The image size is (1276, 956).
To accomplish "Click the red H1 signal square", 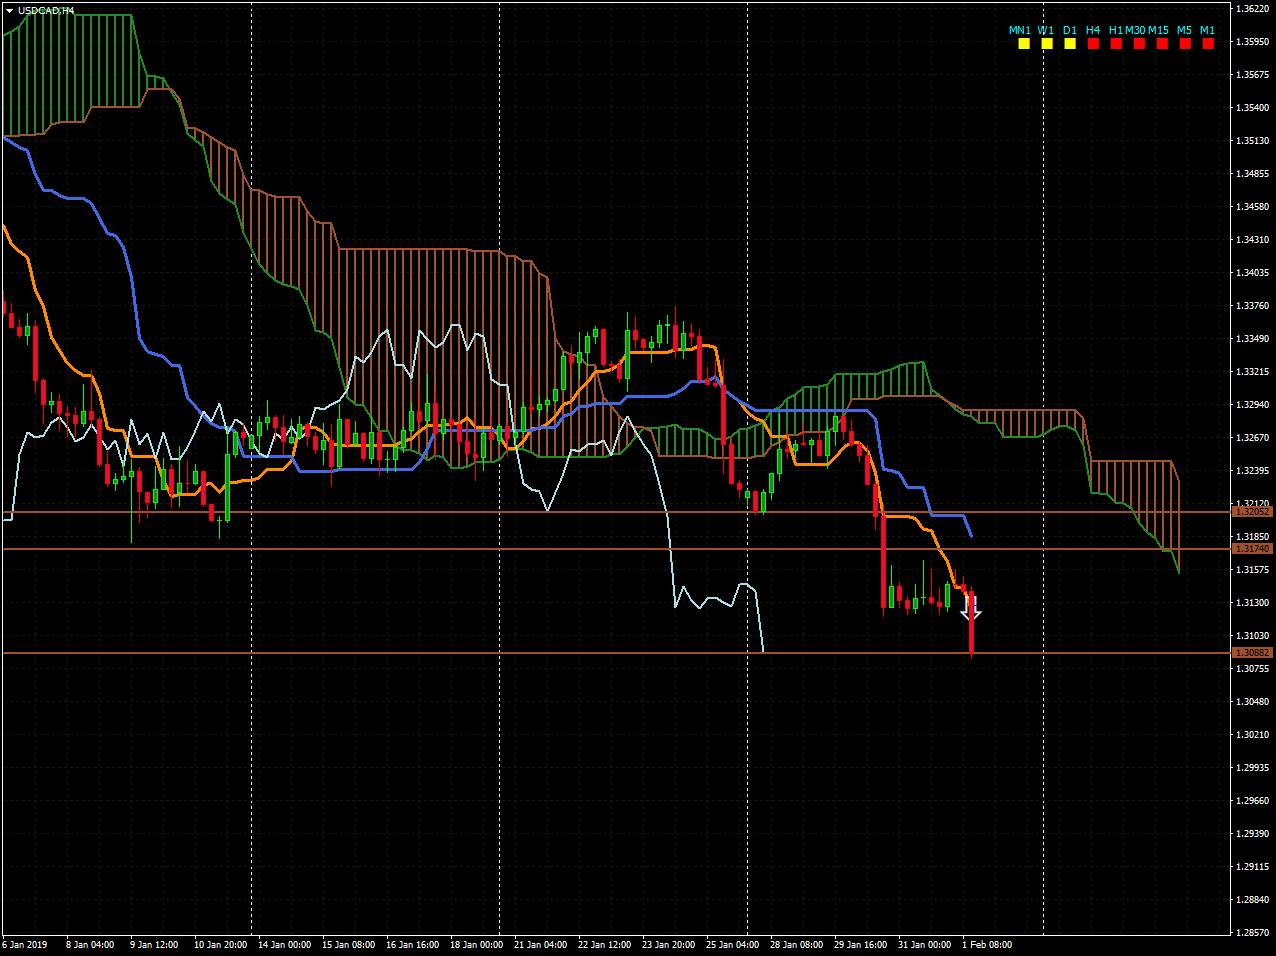I will pyautogui.click(x=1116, y=44).
